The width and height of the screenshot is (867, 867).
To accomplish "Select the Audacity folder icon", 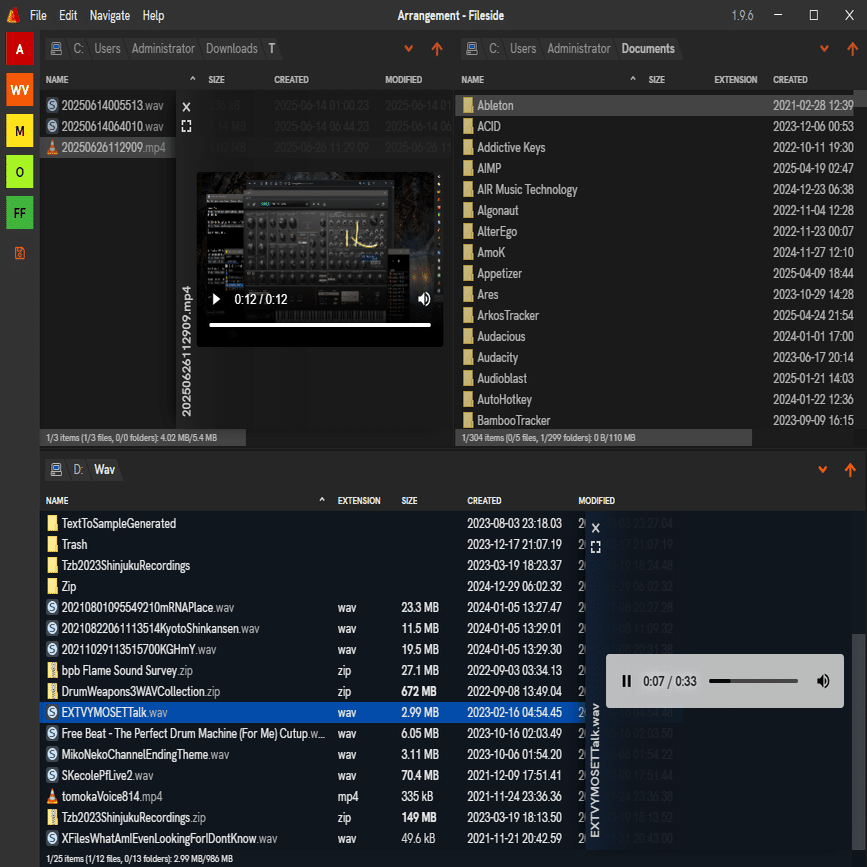I will point(468,357).
